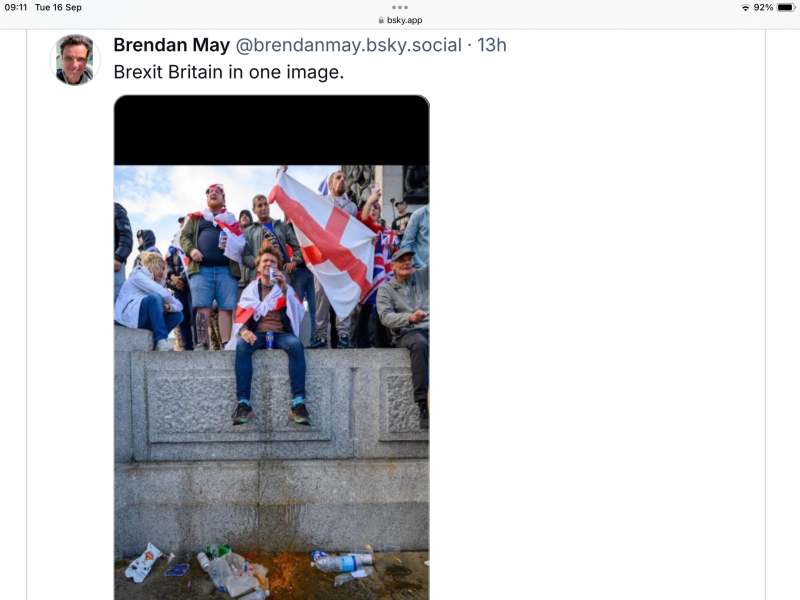800x600 pixels.
Task: Tap the Wi-Fi status icon
Action: click(x=745, y=8)
